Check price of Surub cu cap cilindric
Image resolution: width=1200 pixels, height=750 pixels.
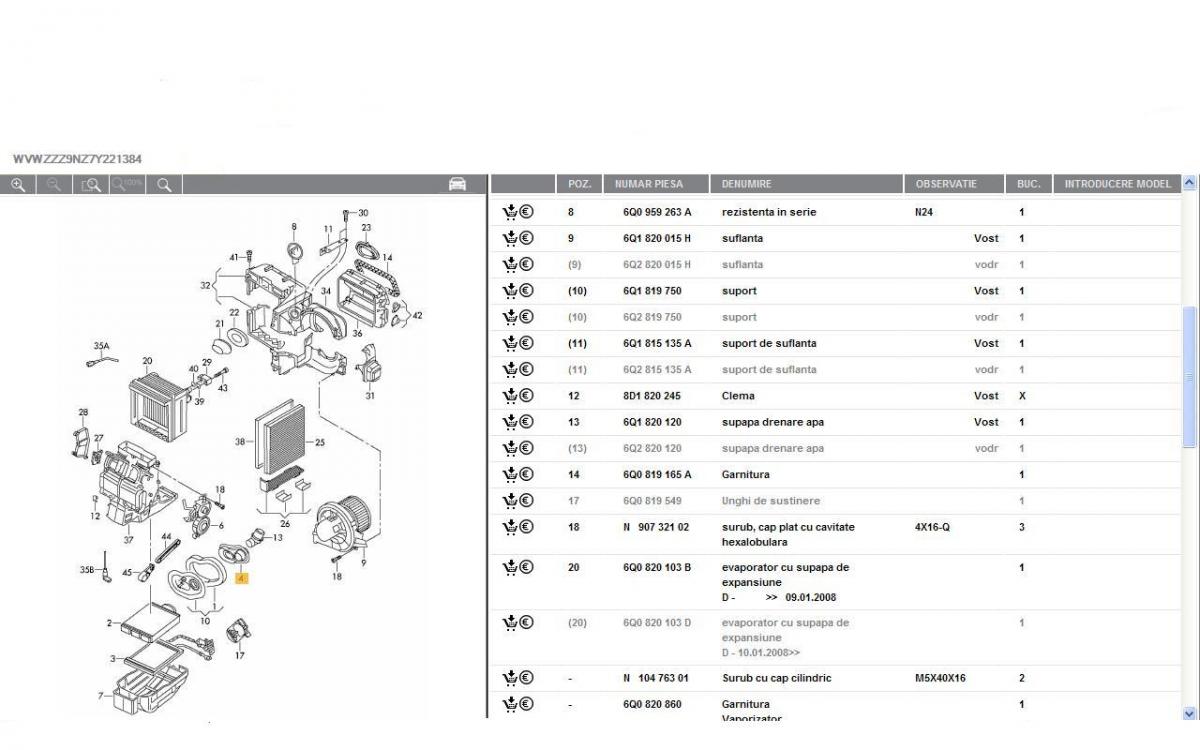point(526,678)
